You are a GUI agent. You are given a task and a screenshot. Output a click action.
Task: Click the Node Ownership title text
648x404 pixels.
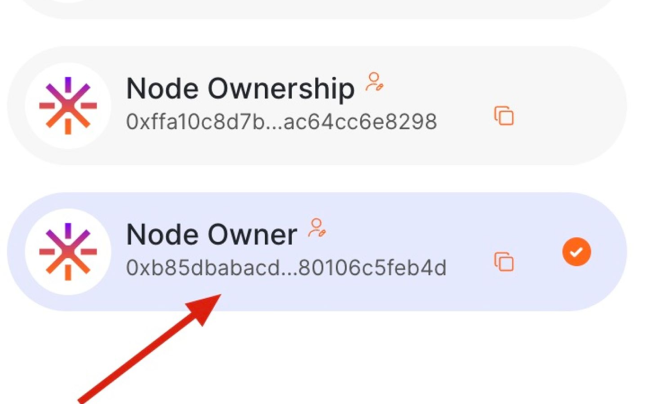tap(240, 89)
